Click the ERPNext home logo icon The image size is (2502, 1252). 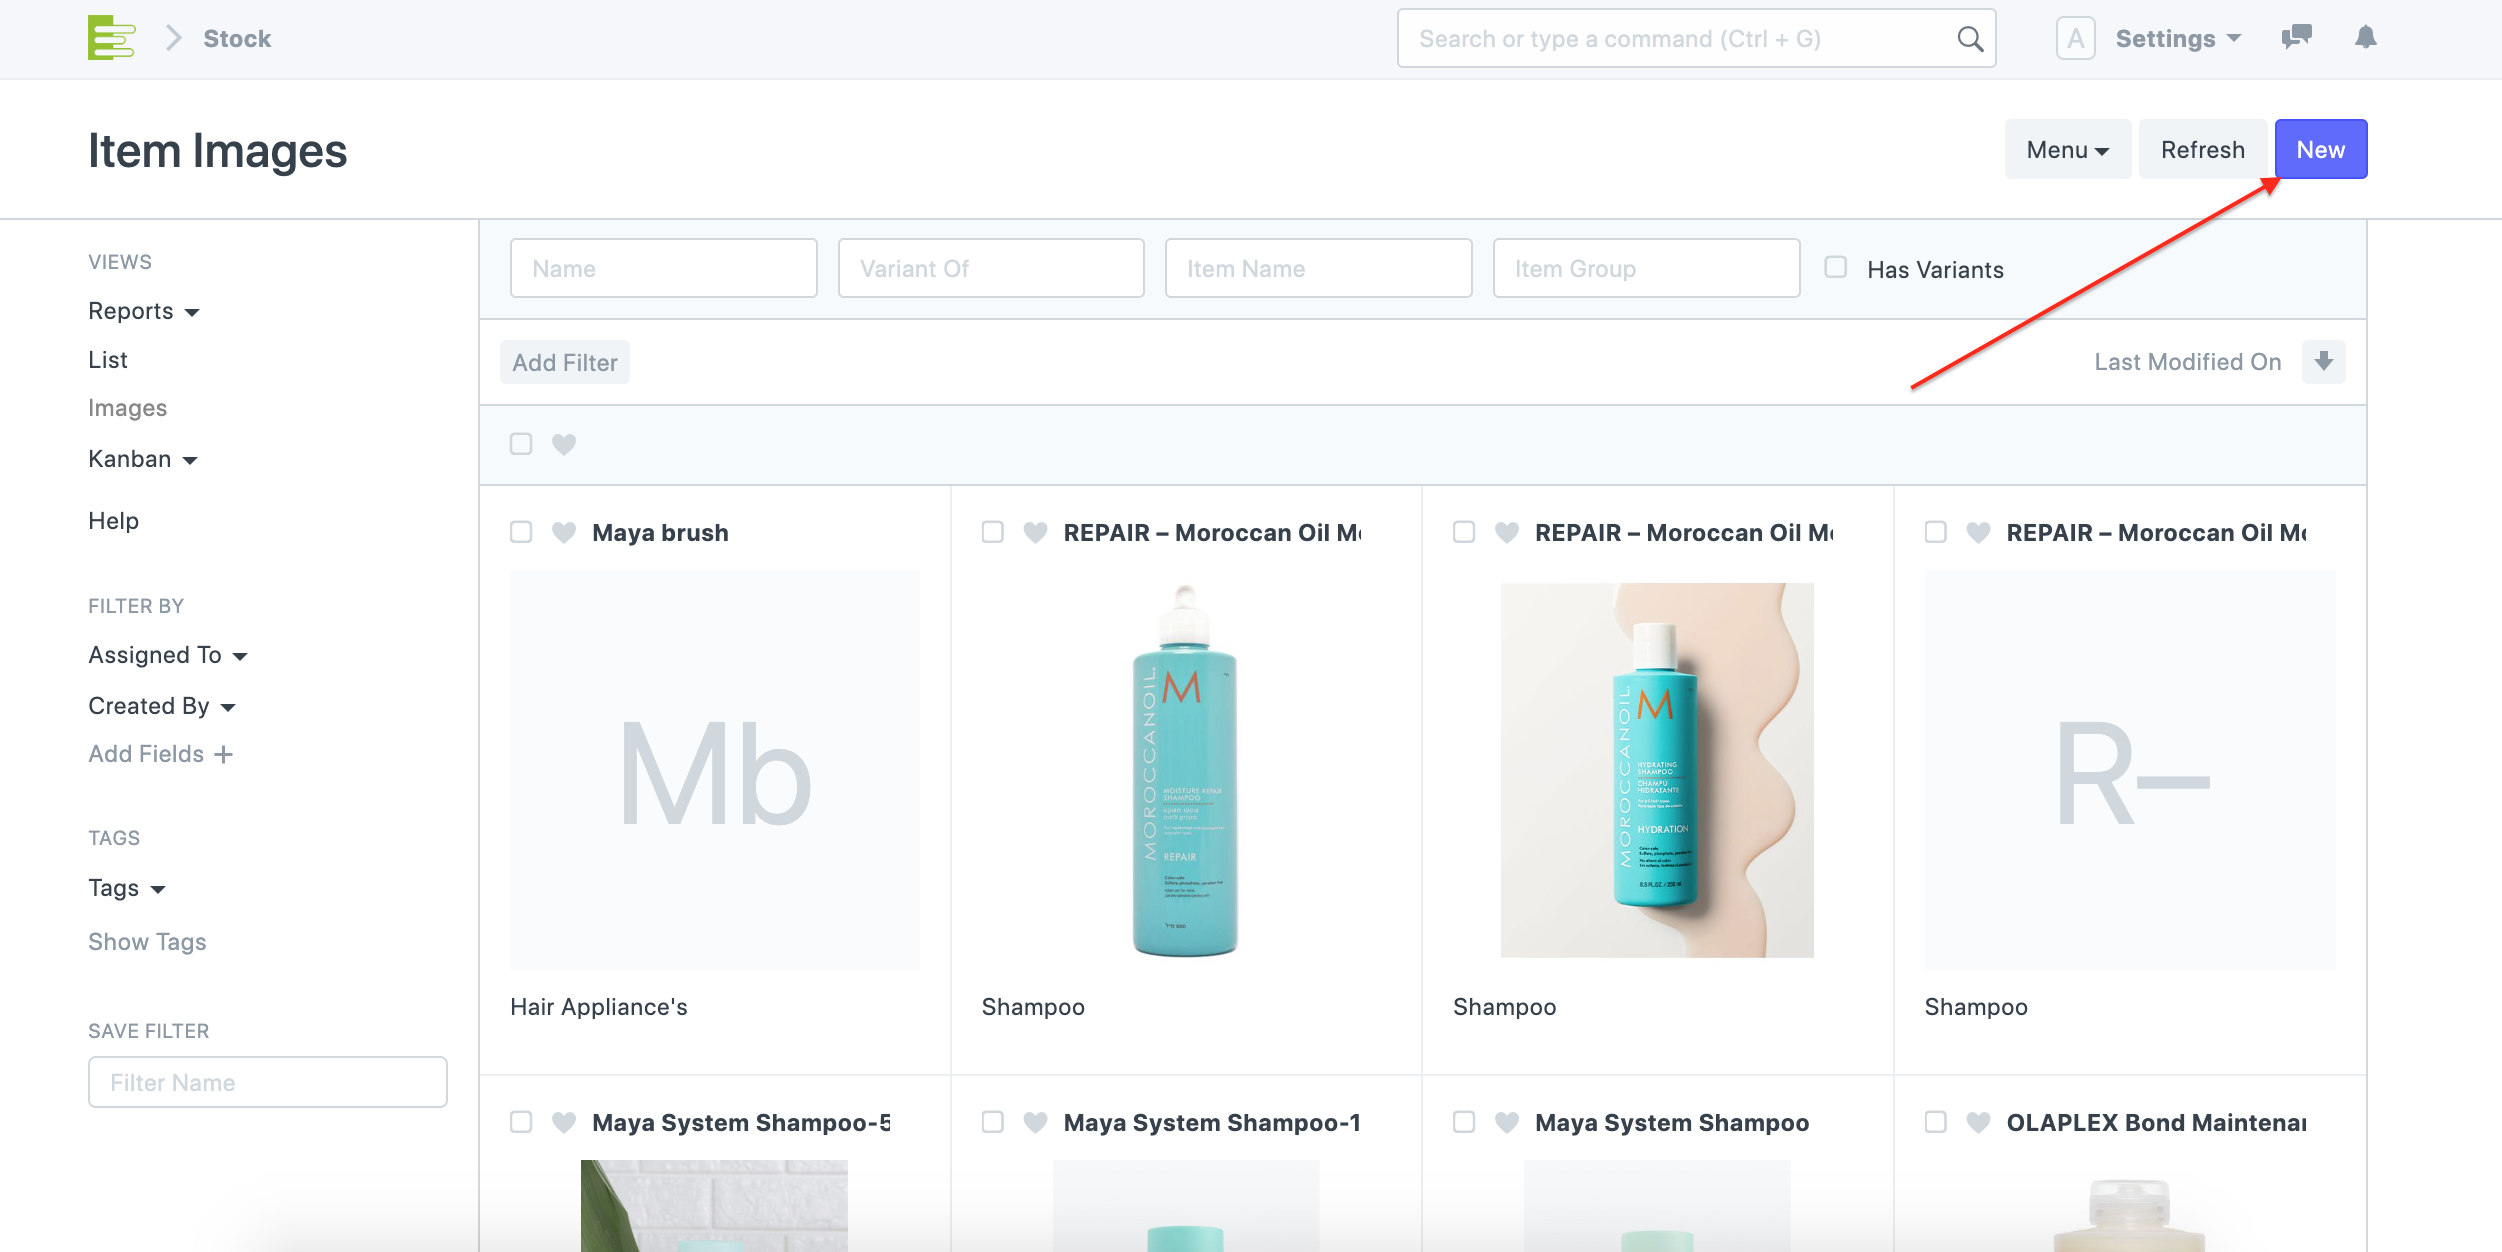pyautogui.click(x=111, y=38)
